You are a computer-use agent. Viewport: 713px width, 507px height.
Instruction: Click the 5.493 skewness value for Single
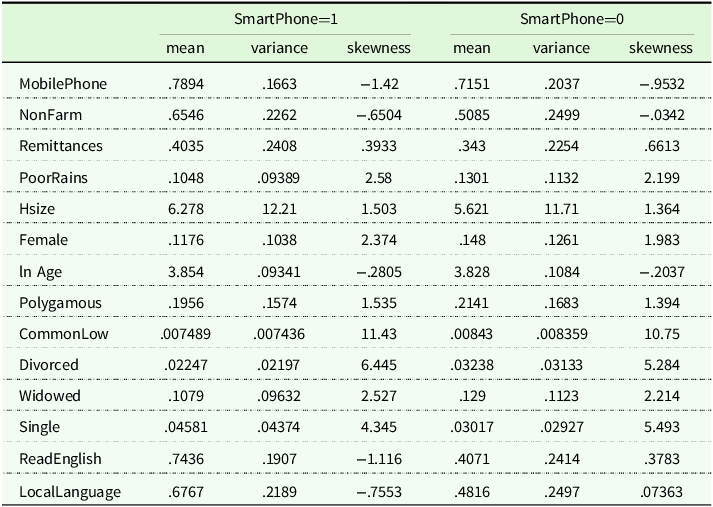click(662, 427)
